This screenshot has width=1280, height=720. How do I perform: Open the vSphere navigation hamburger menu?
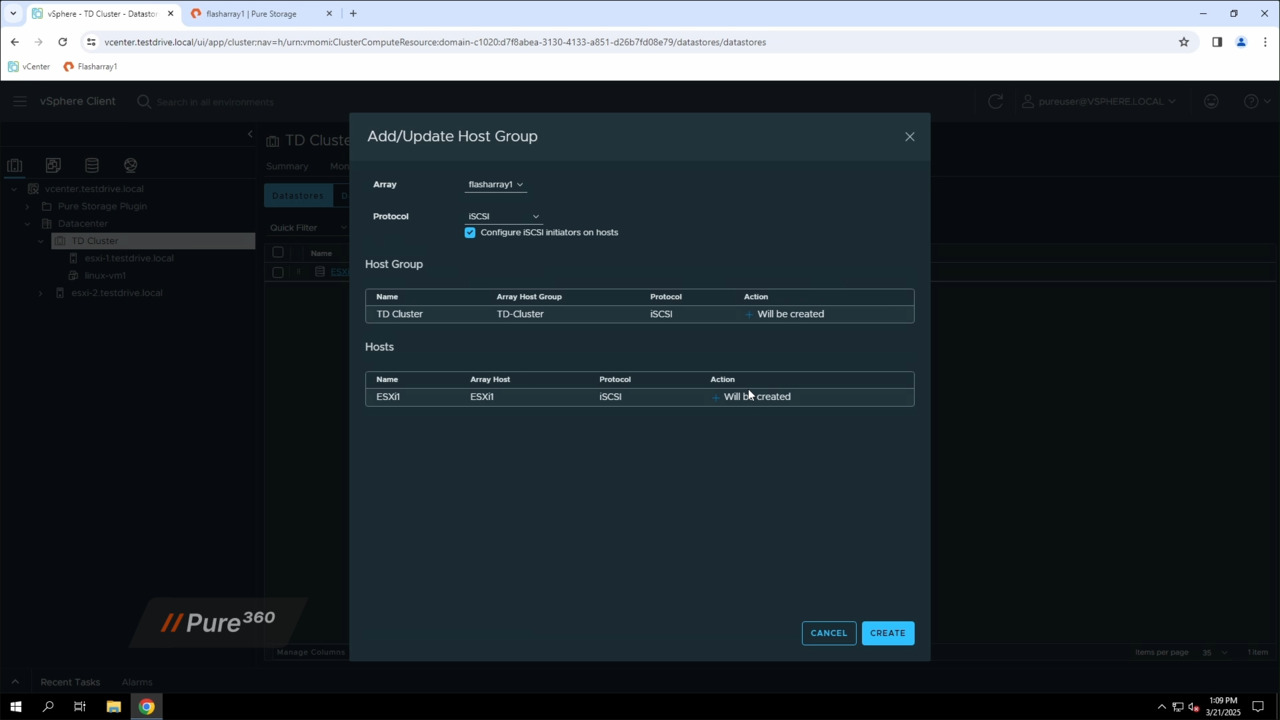(x=20, y=100)
